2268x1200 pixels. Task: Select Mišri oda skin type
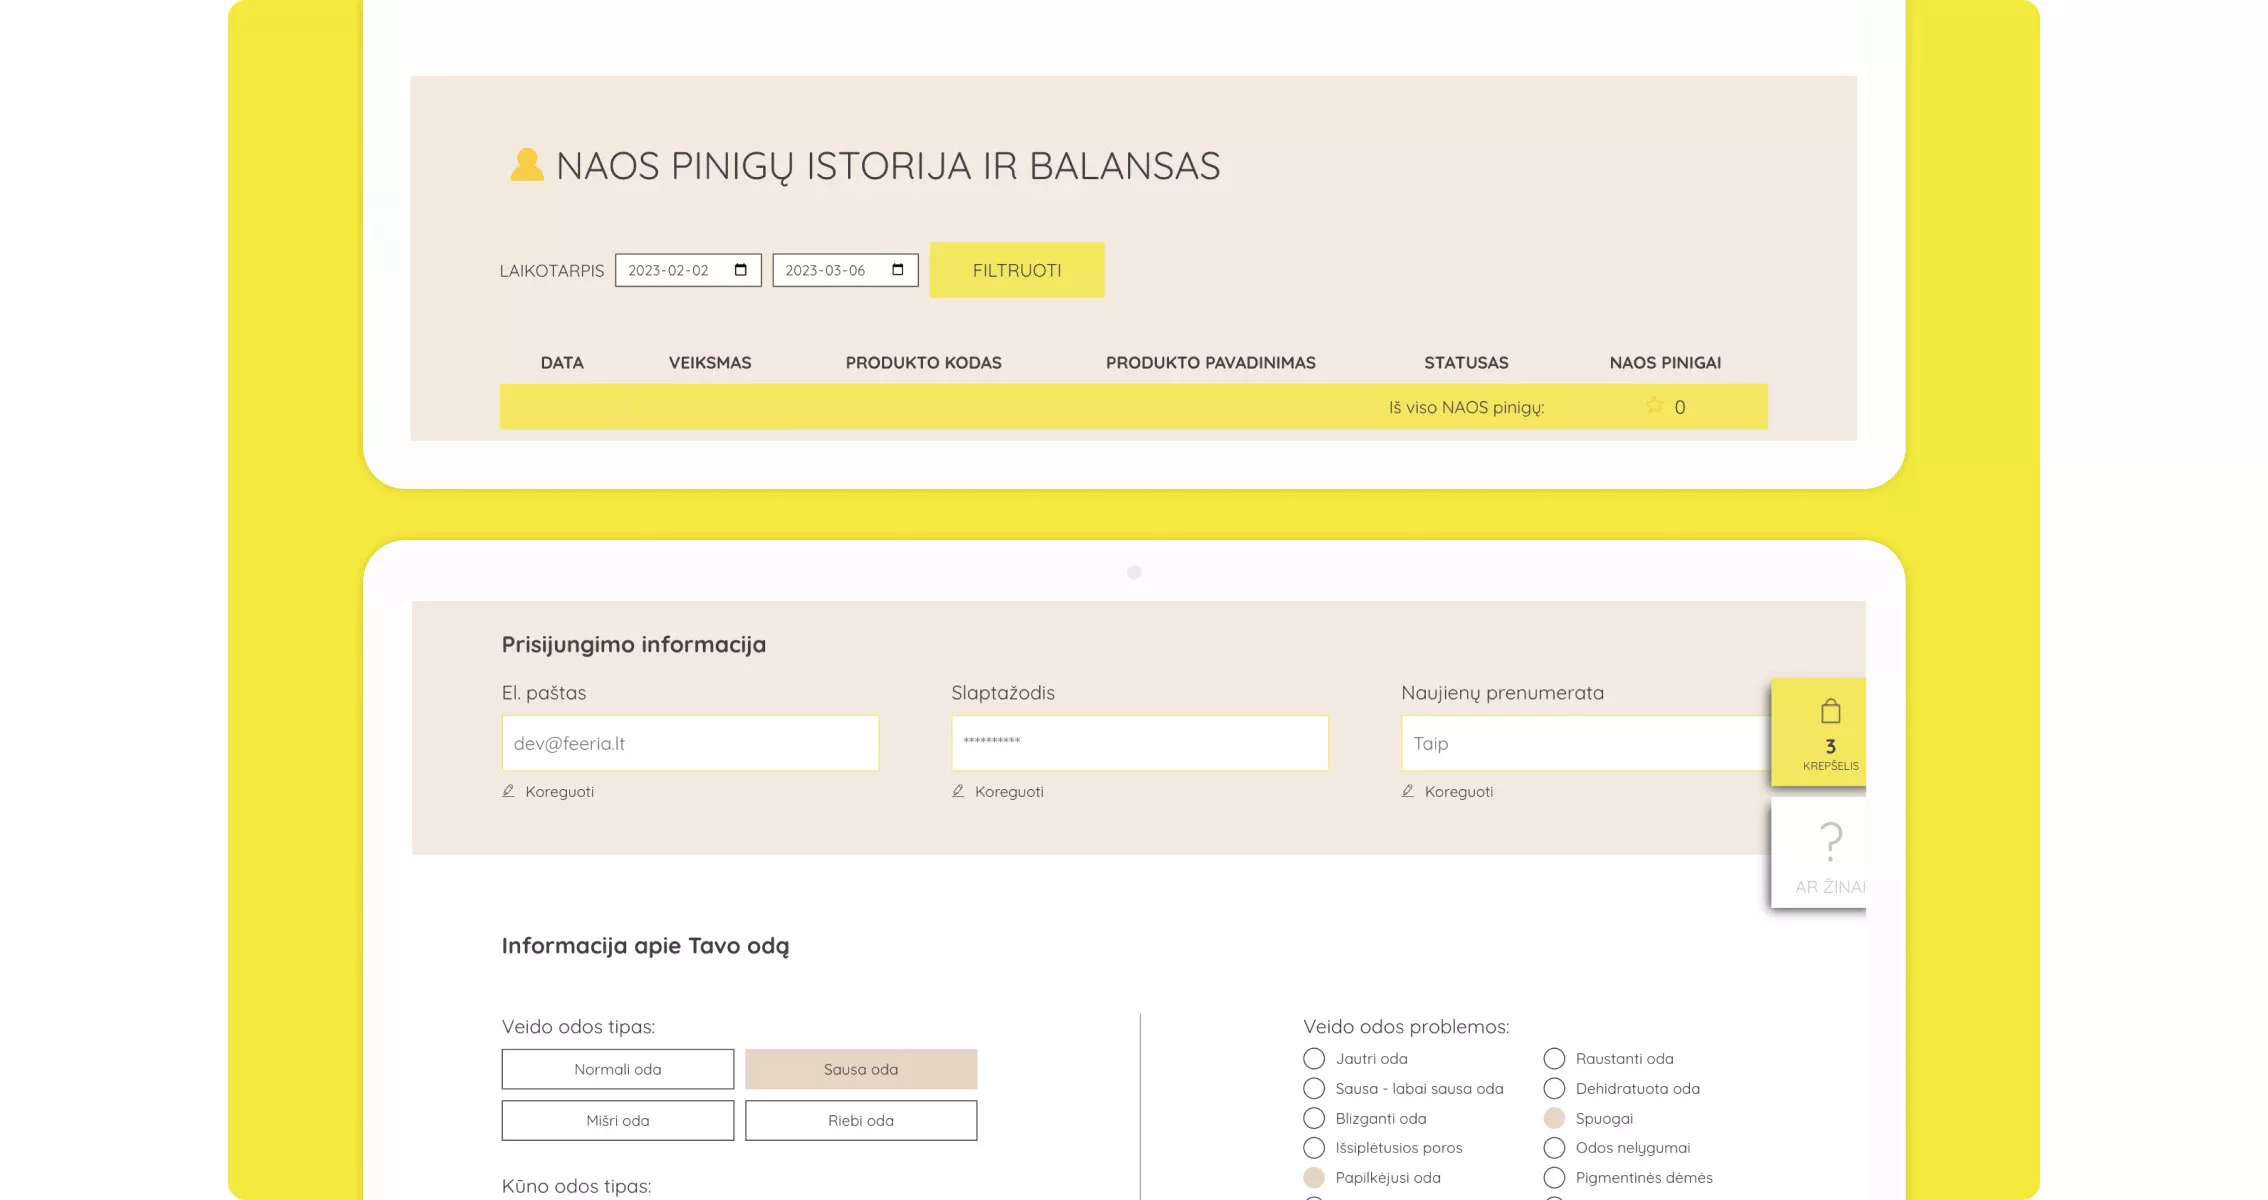coord(618,1121)
